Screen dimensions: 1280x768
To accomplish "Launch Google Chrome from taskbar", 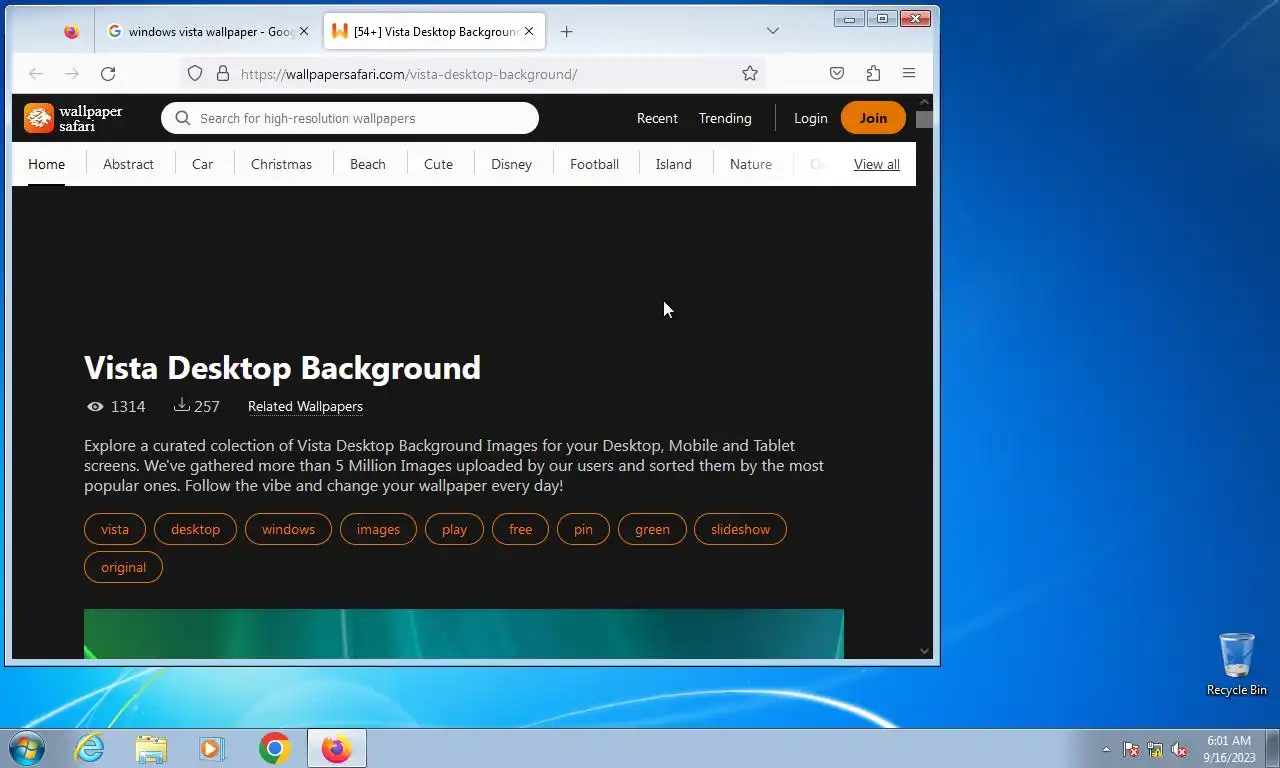I will pyautogui.click(x=274, y=748).
